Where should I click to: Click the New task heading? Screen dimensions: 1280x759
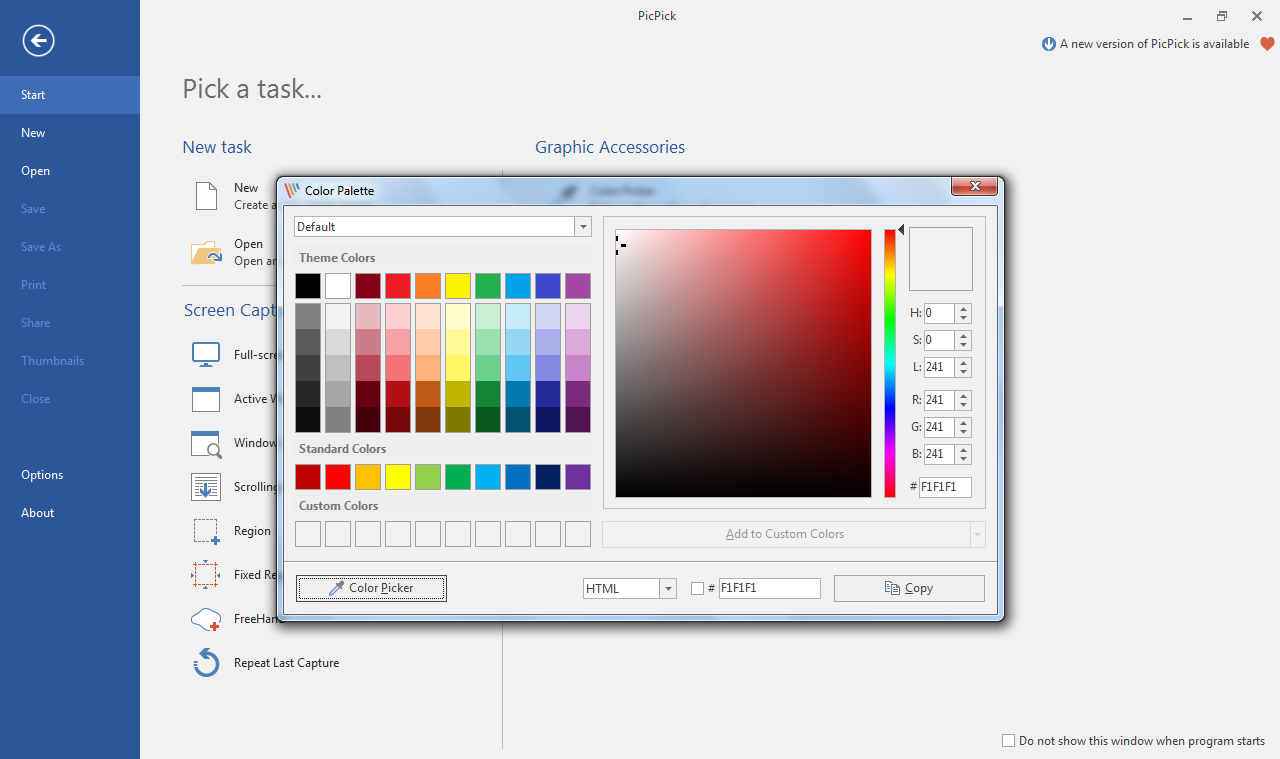pos(217,147)
